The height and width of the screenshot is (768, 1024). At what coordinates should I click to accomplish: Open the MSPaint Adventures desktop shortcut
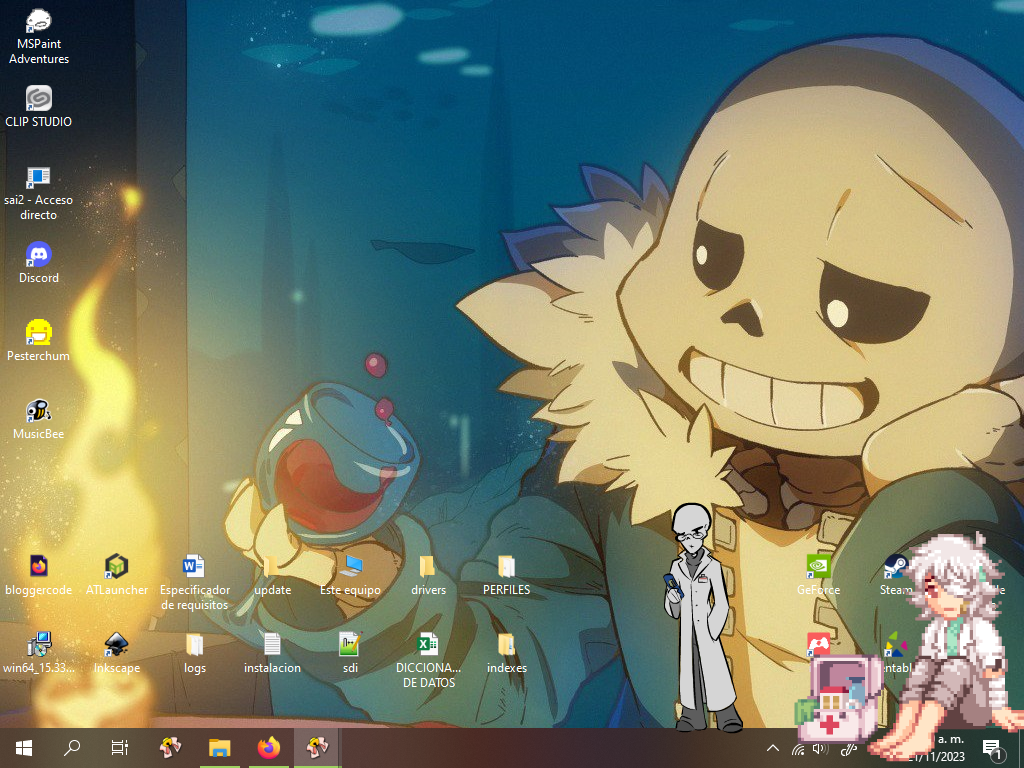39,22
